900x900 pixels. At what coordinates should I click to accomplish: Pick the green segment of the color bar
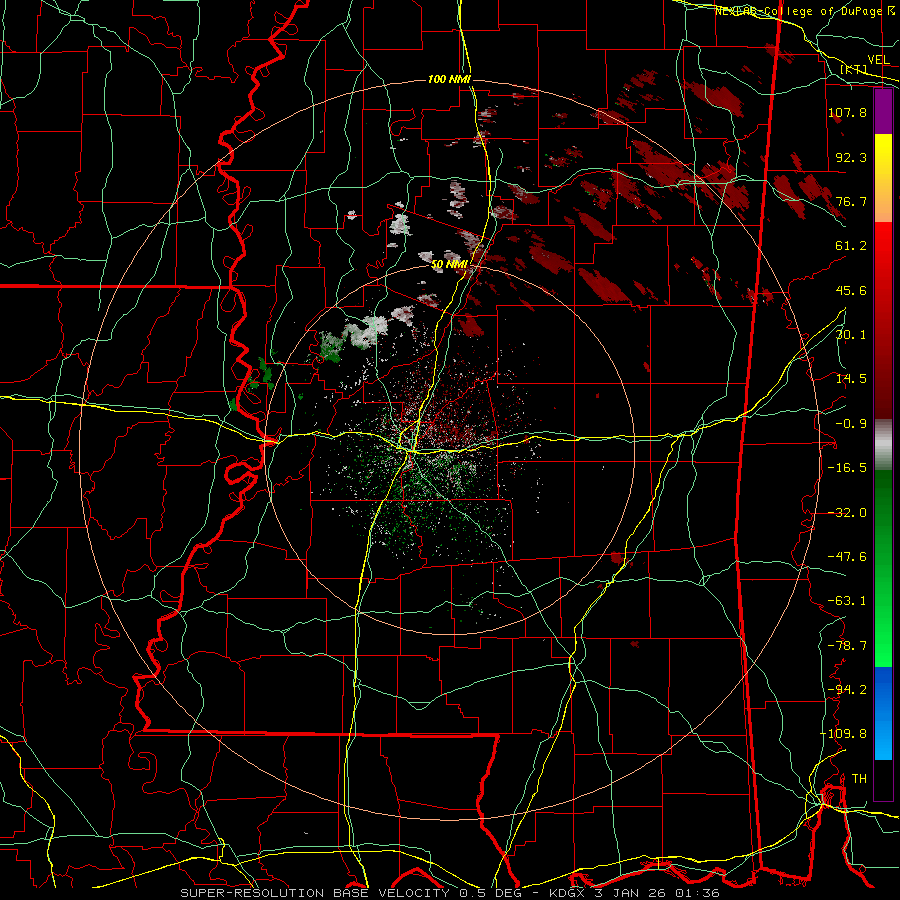[x=883, y=568]
